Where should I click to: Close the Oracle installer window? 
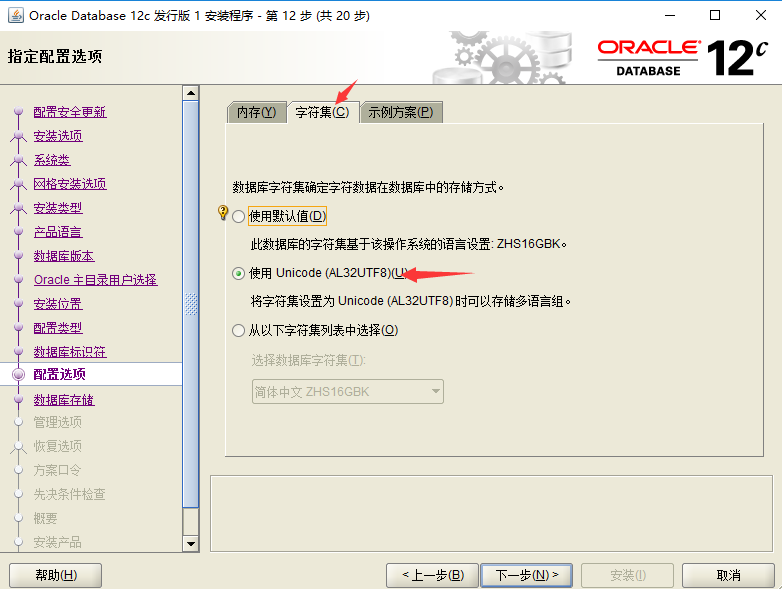click(761, 15)
